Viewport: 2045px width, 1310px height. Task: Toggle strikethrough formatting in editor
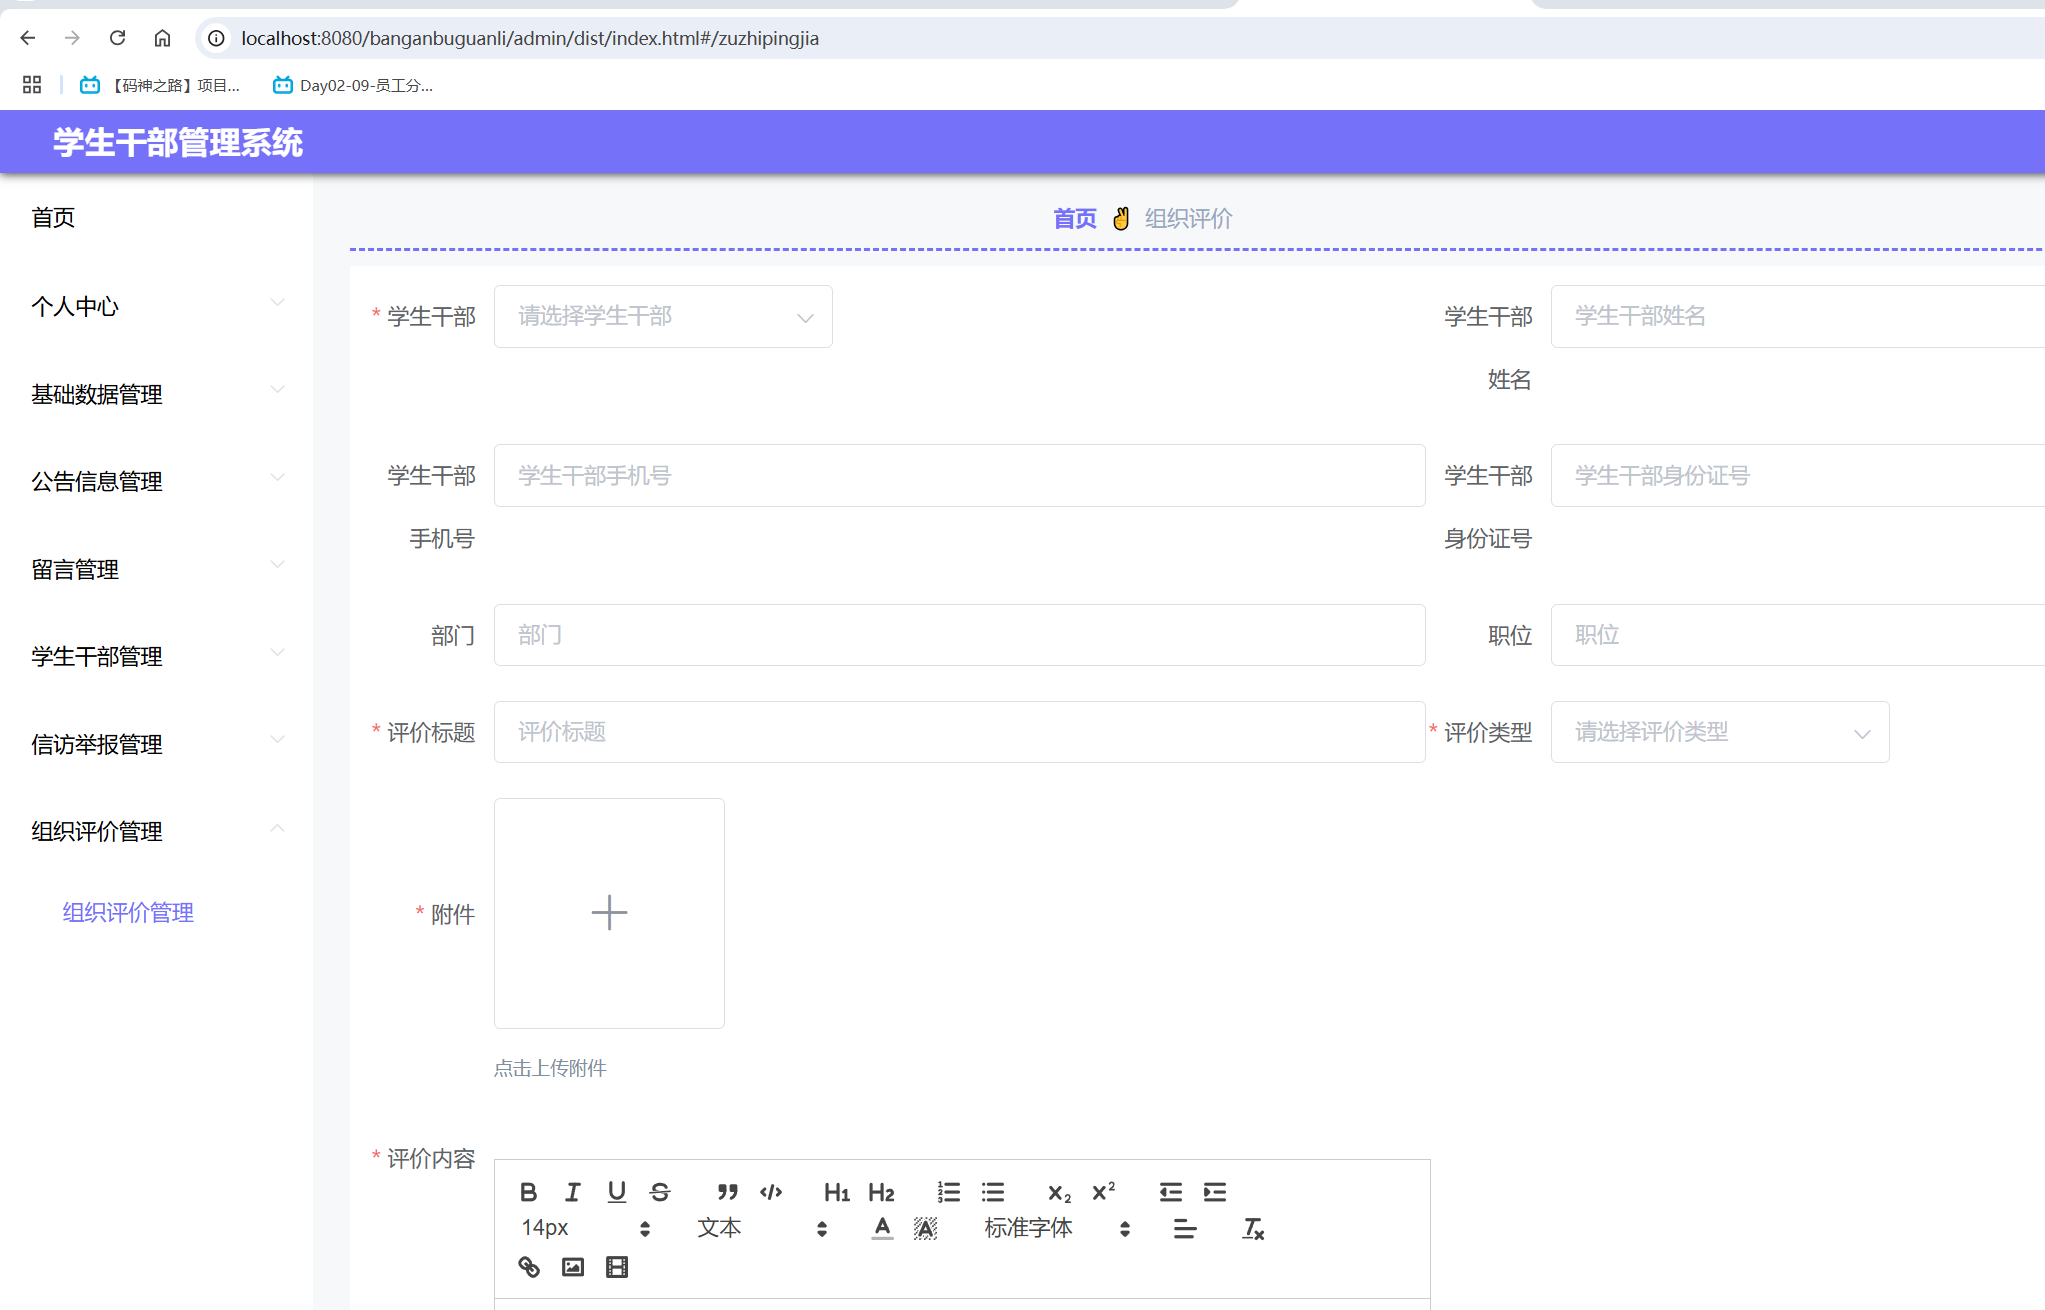pyautogui.click(x=660, y=1192)
